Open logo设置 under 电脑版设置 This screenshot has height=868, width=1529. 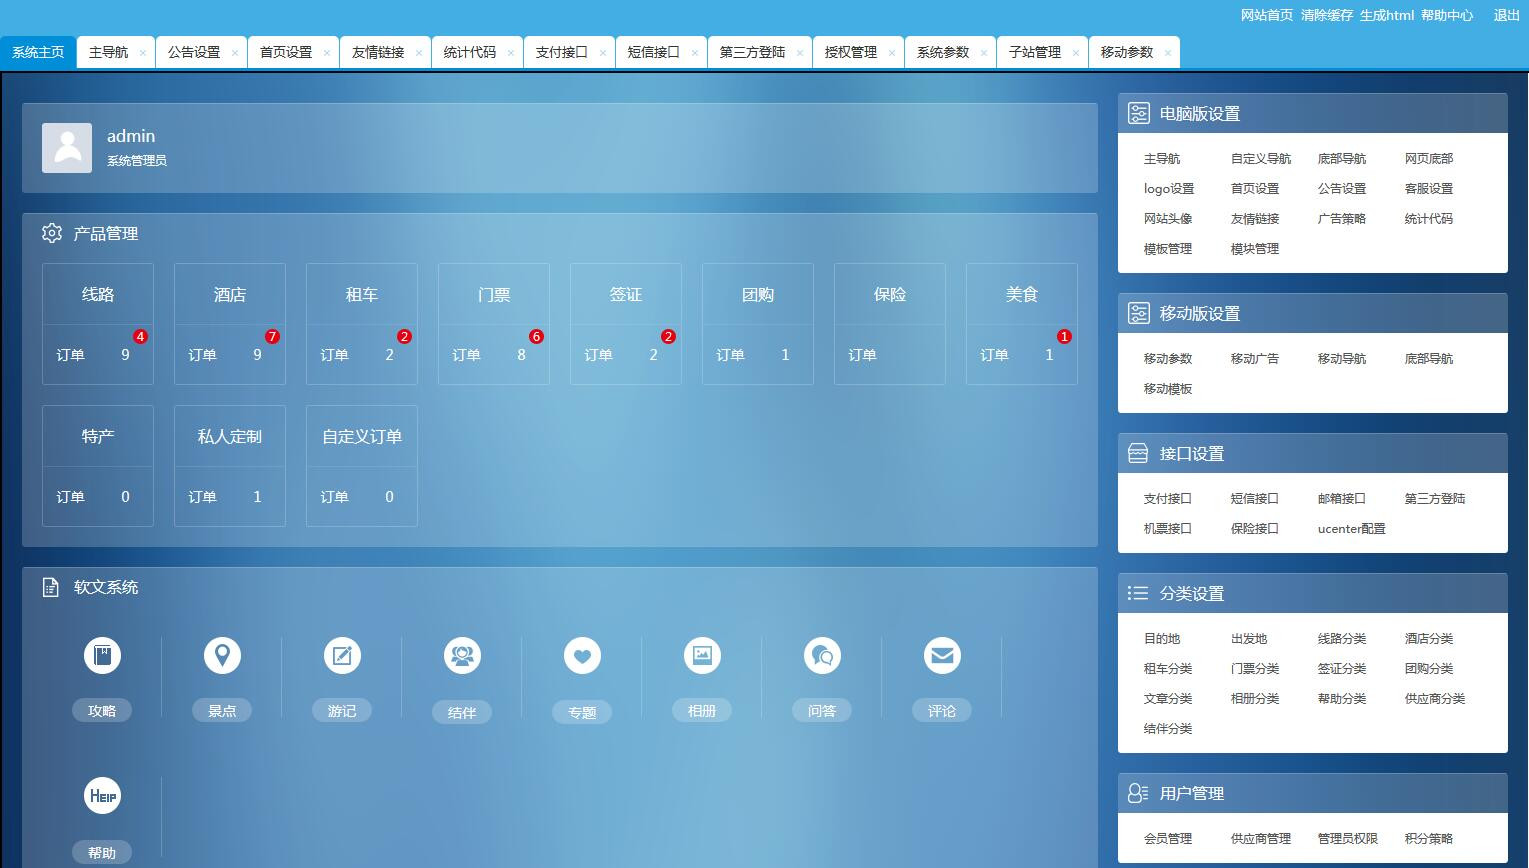1169,189
